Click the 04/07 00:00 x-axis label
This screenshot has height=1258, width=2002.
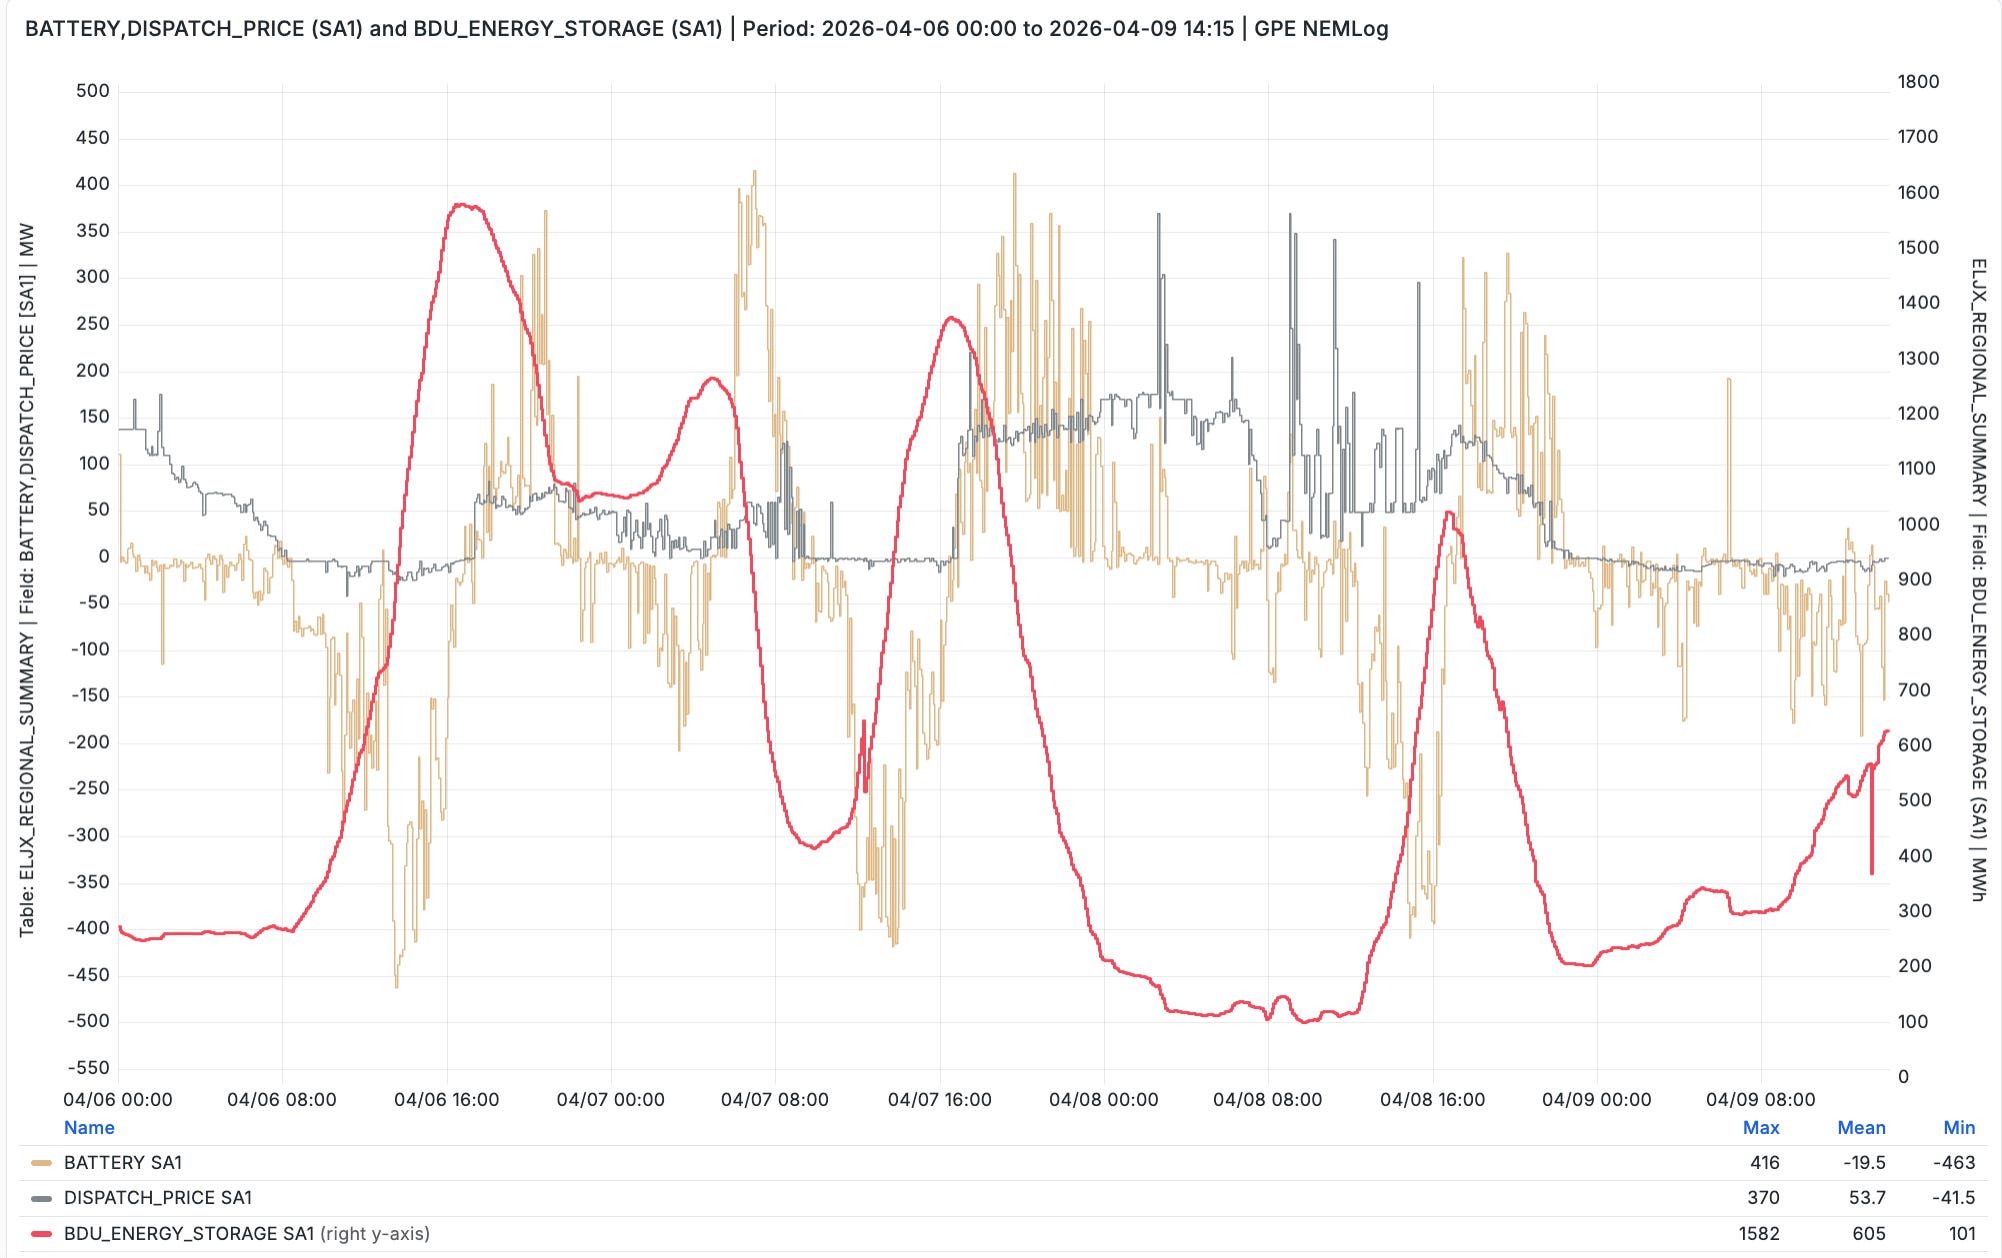point(610,1100)
